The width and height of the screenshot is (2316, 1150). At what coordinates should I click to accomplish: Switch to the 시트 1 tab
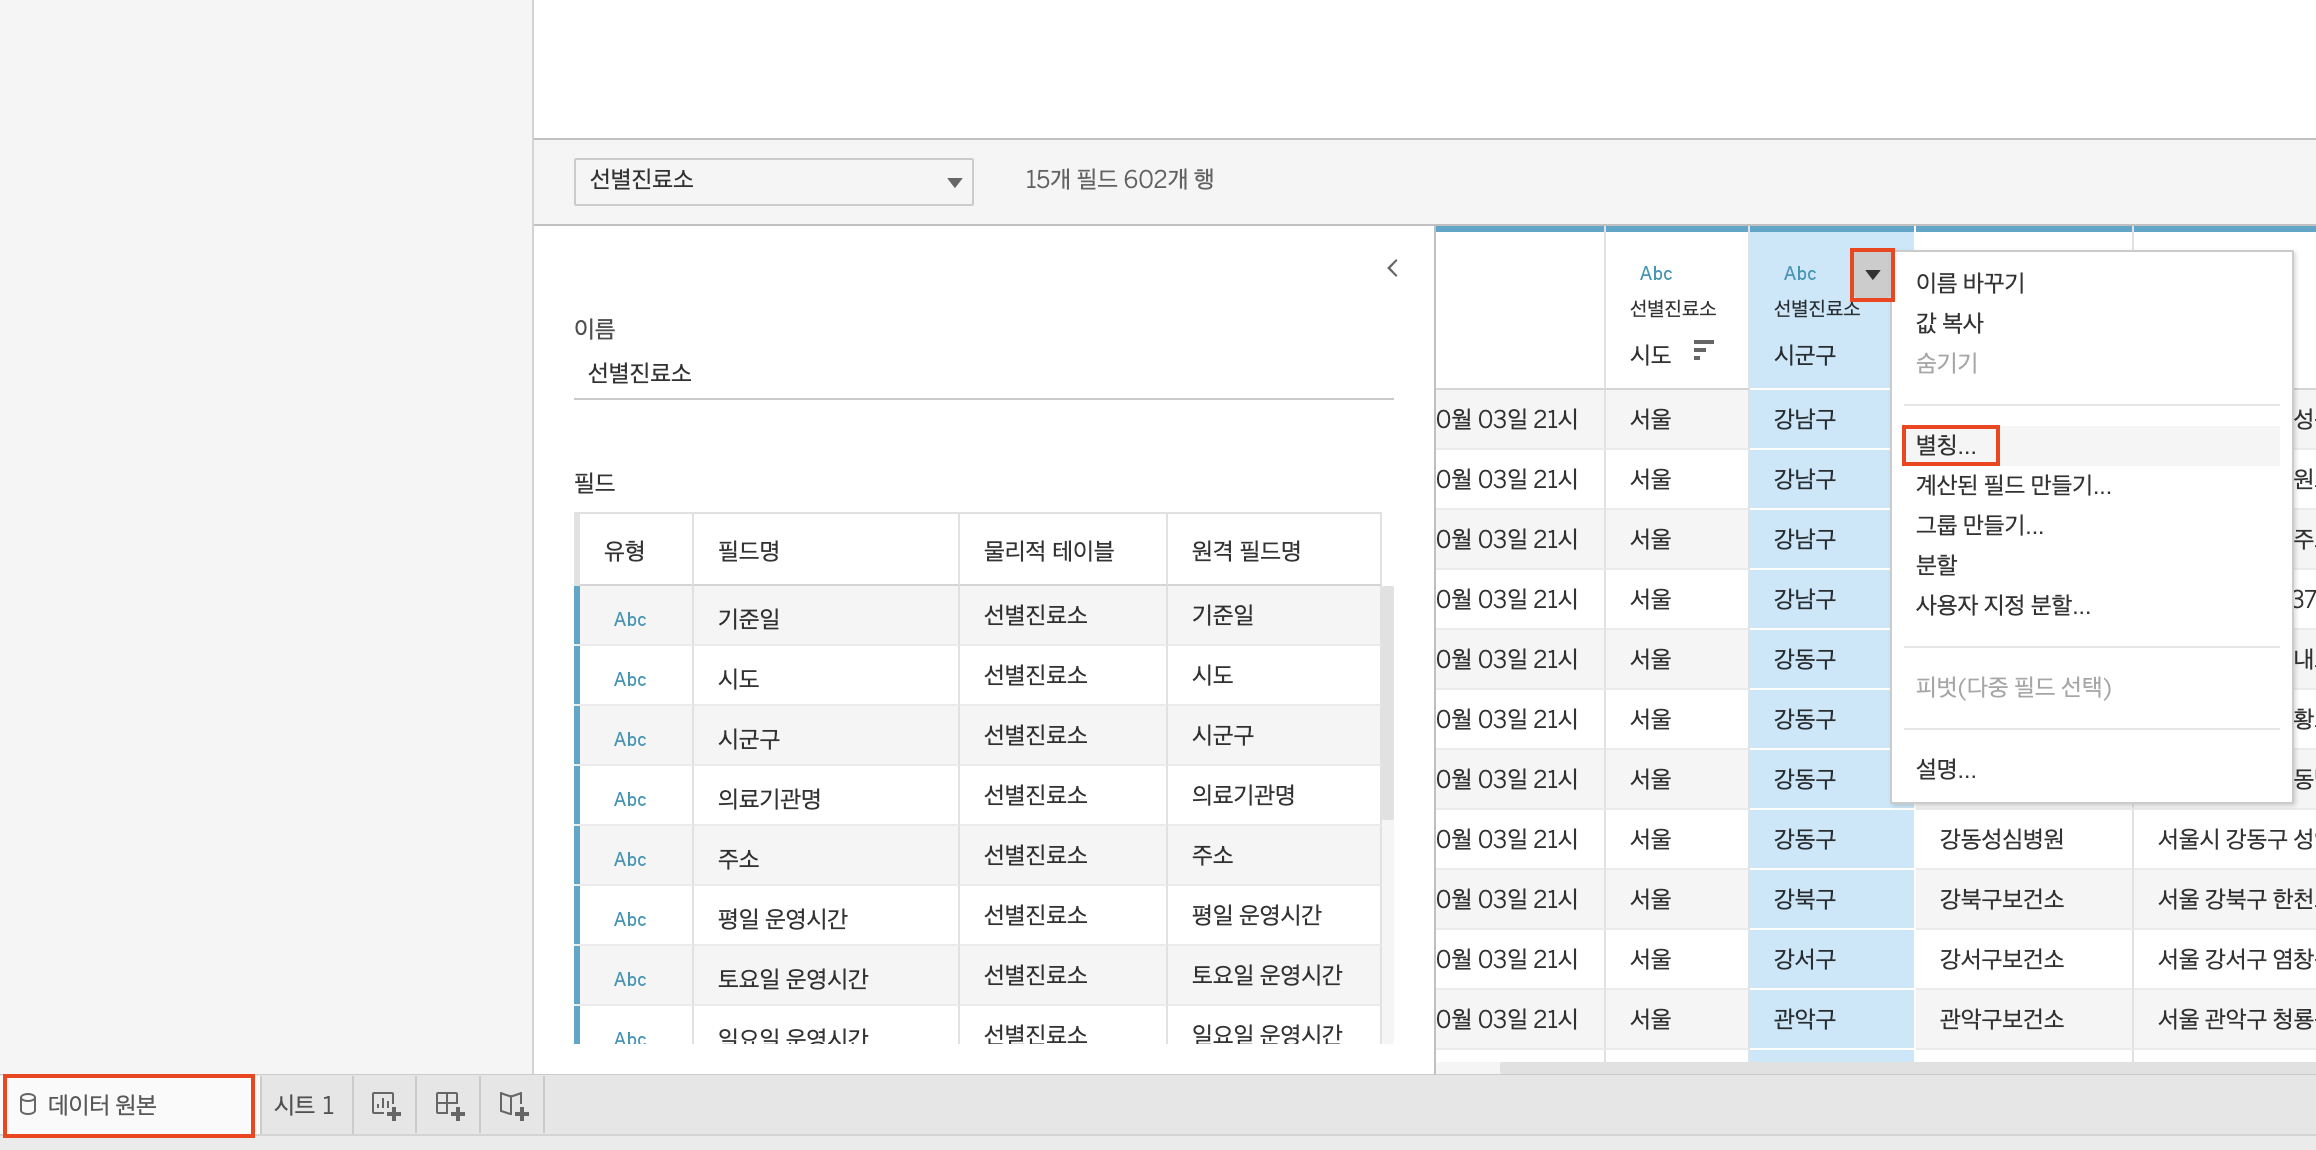[304, 1105]
